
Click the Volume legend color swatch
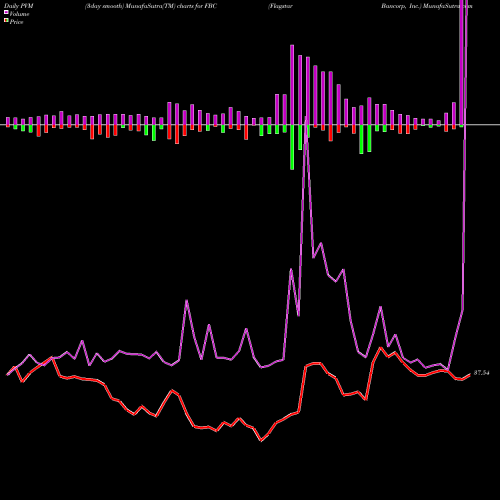6,13
